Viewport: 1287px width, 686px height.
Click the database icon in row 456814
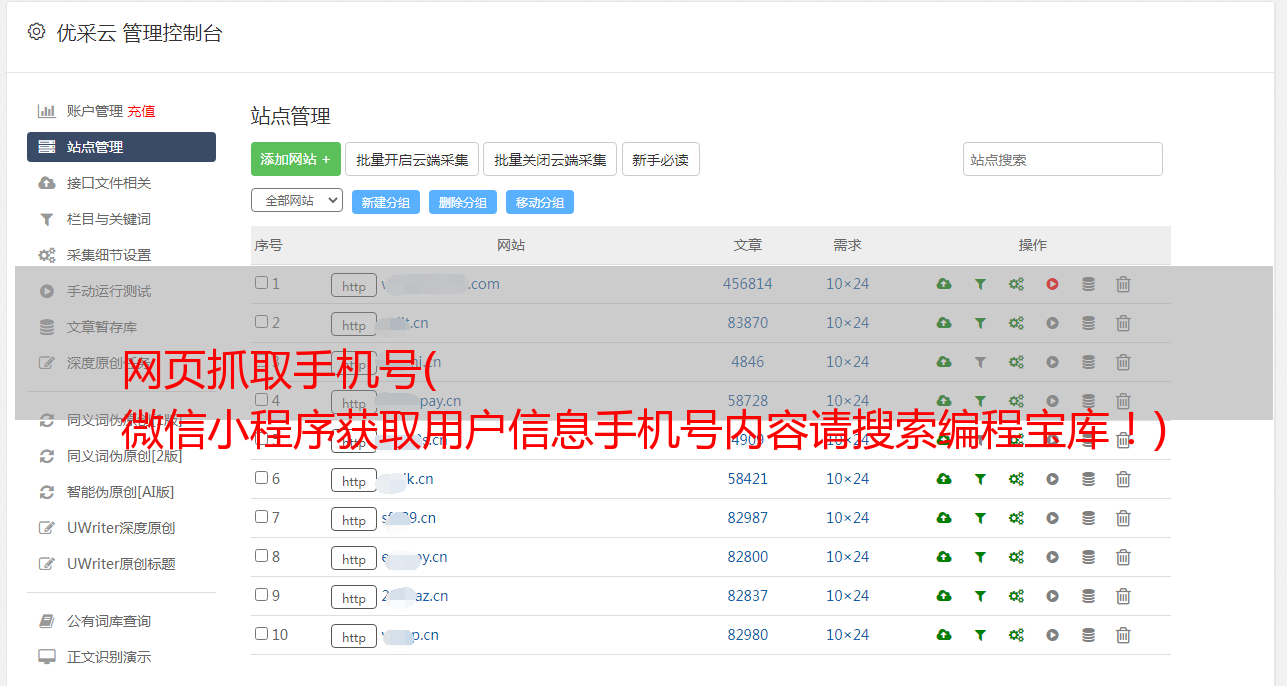coord(1088,284)
